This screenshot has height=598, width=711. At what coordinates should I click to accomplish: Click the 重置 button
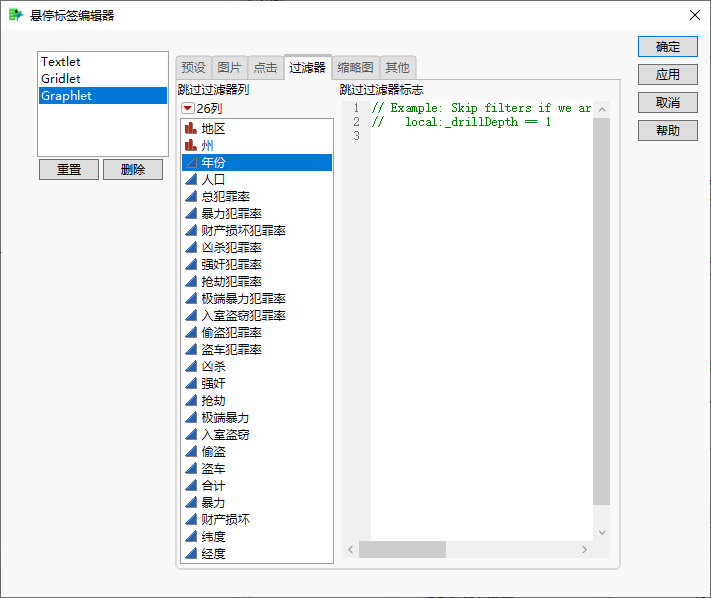[x=69, y=170]
